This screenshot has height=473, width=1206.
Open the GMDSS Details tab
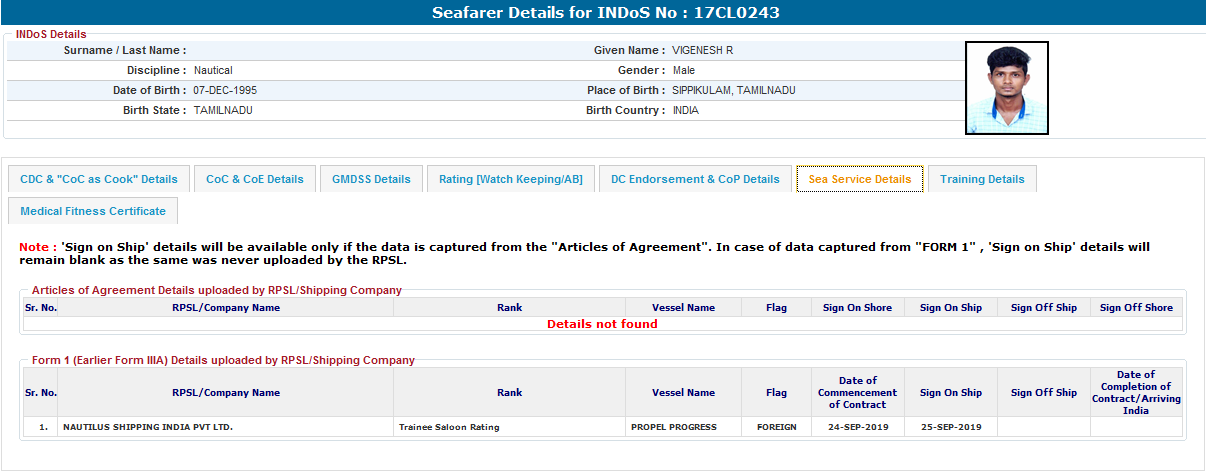[371, 179]
